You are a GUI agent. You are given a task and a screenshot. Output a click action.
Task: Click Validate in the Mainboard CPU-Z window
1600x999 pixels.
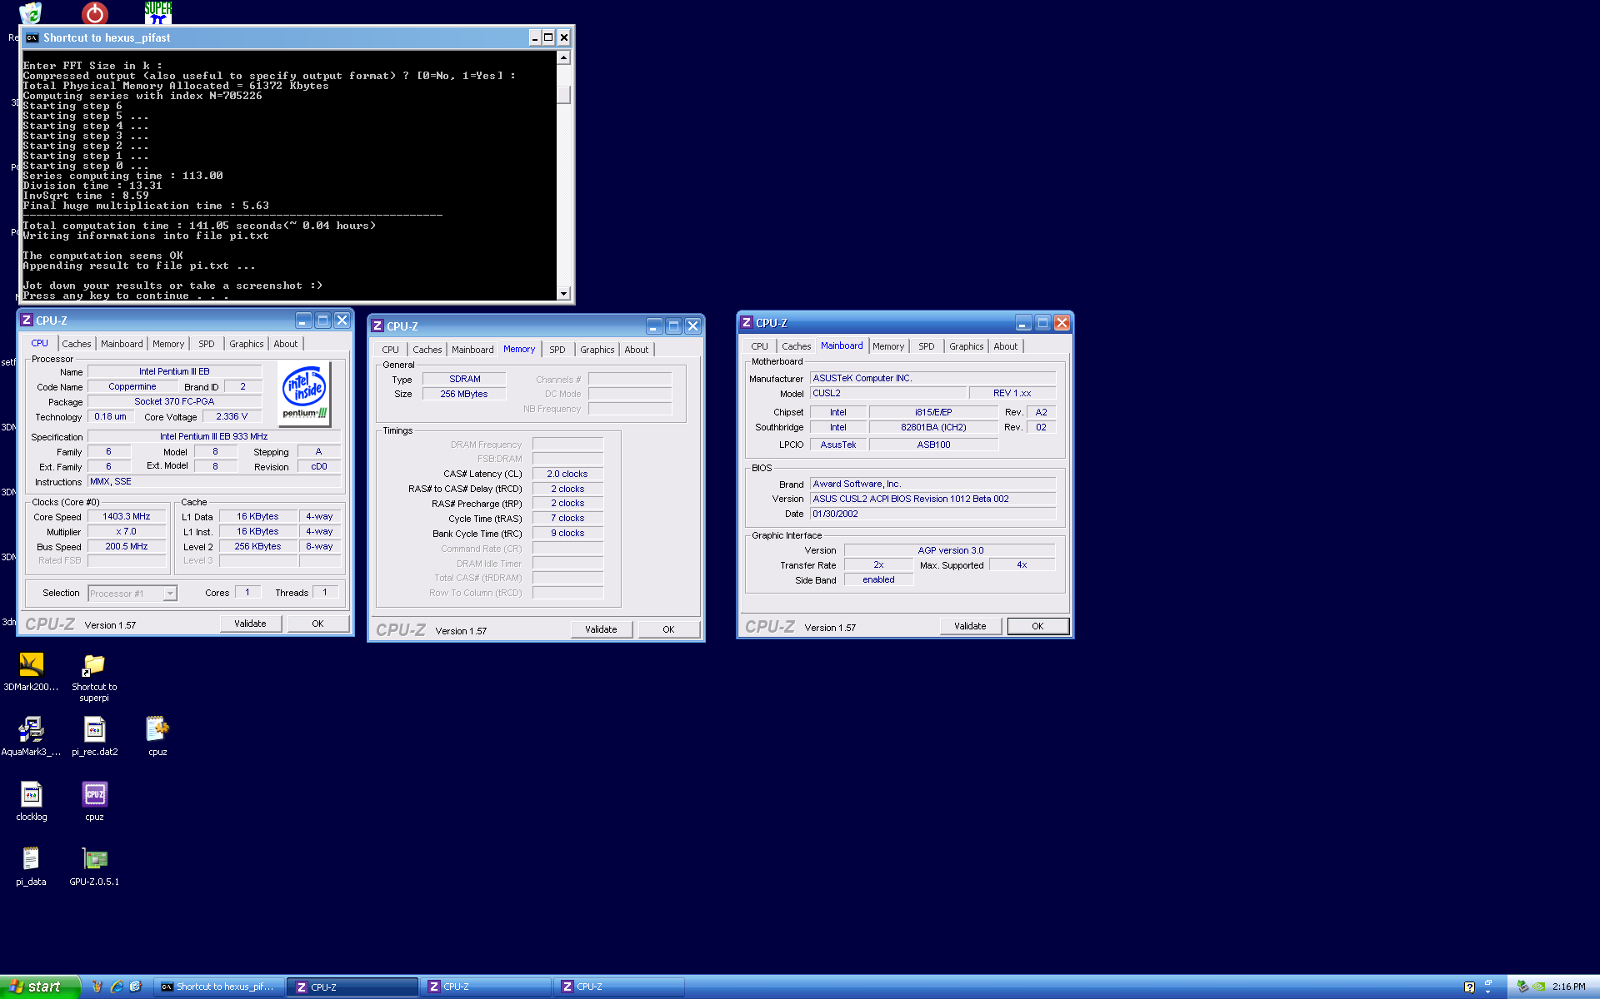(970, 627)
